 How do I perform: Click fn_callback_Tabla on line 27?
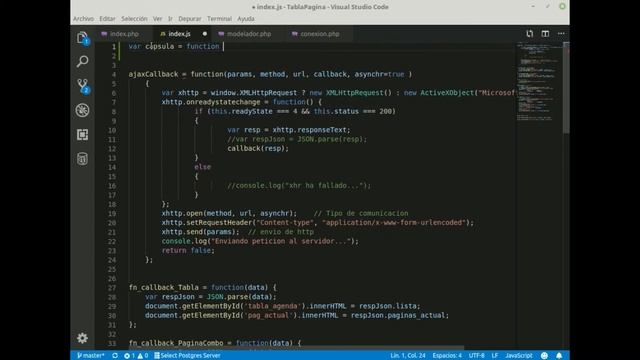click(x=164, y=288)
